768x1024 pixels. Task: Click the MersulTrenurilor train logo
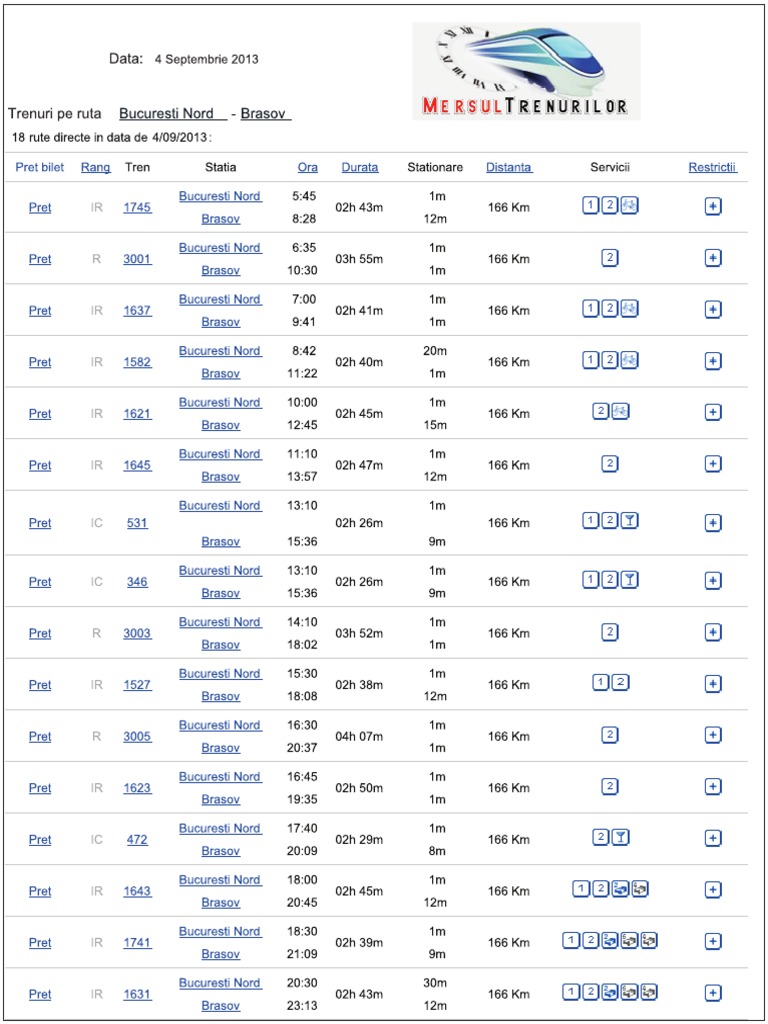point(526,71)
